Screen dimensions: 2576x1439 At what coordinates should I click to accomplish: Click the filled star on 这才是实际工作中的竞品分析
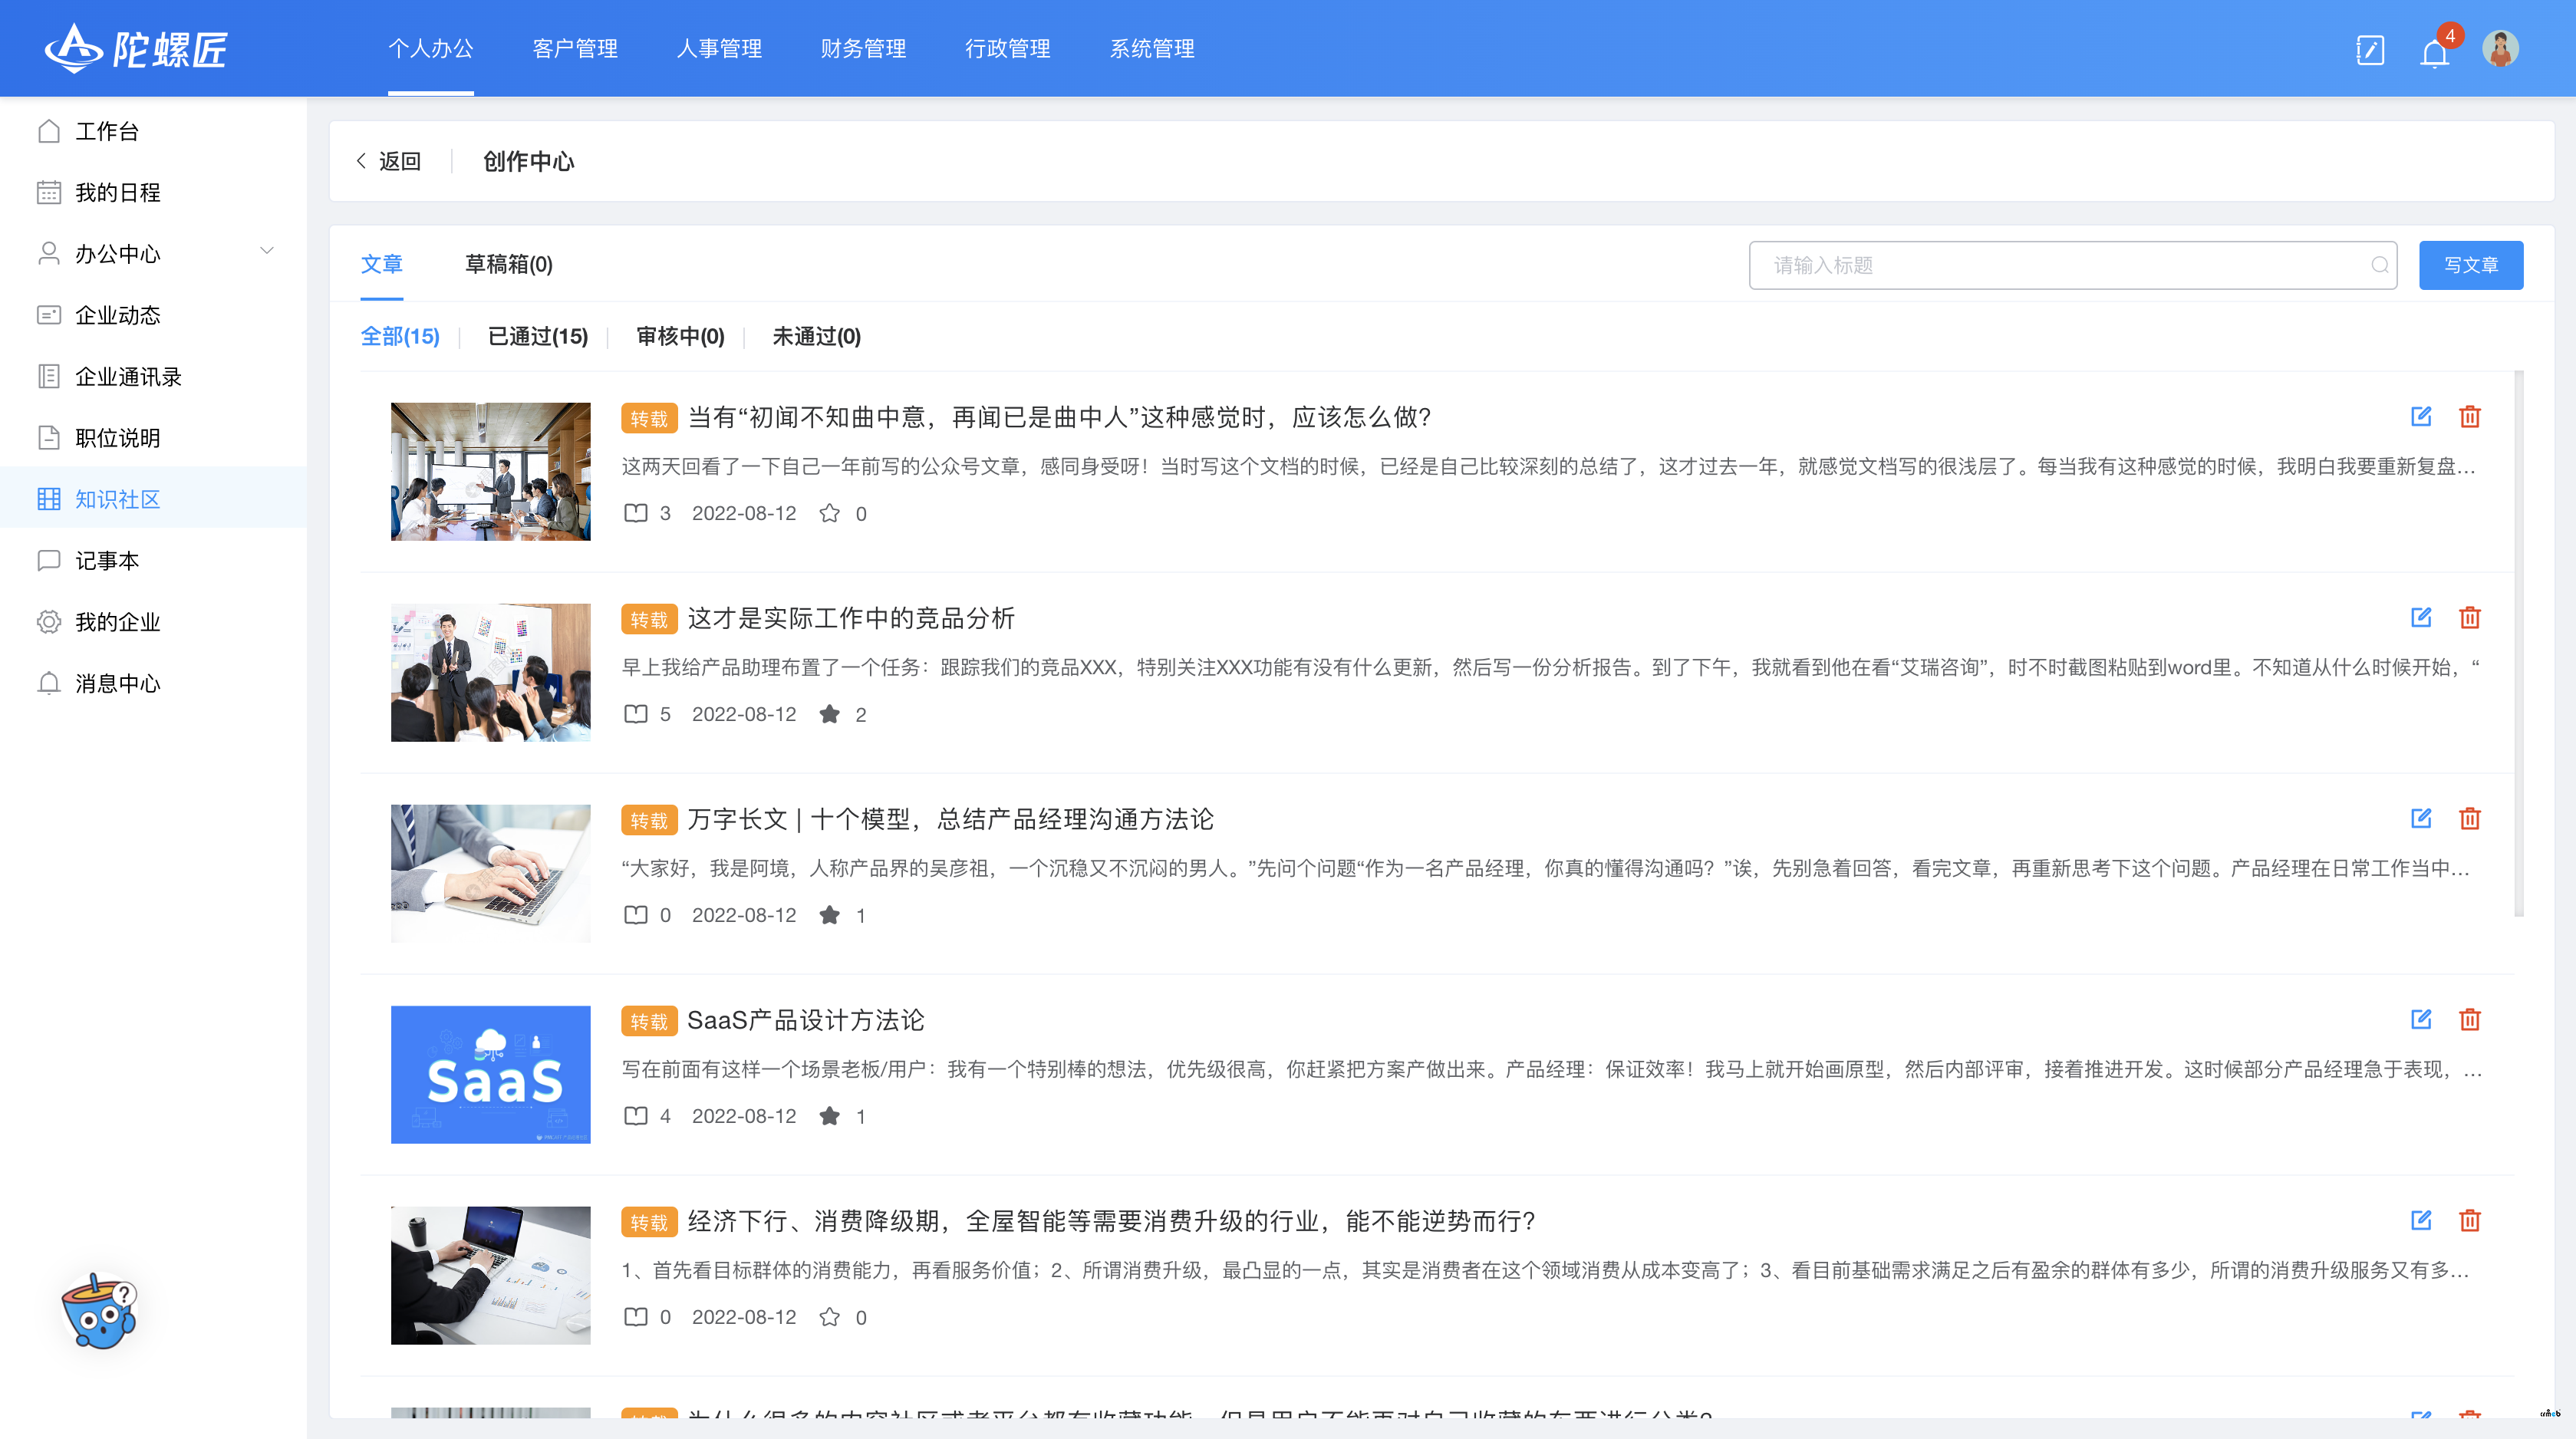[829, 714]
